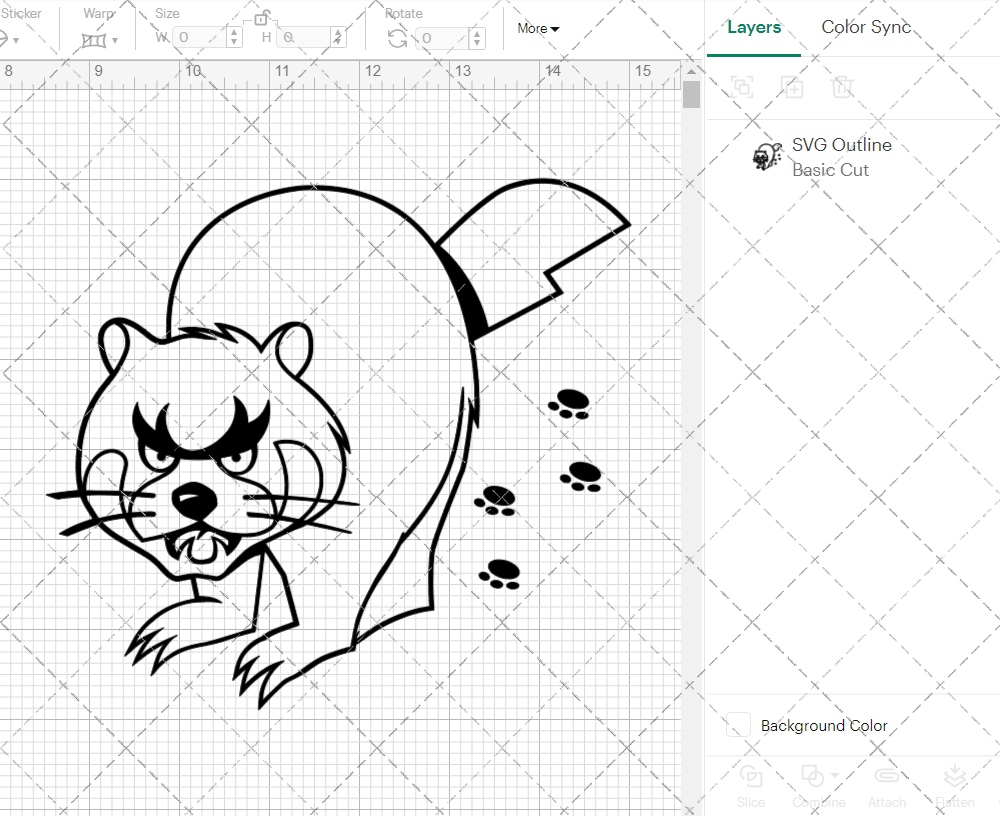Click the Width input field
The image size is (1000, 816).
click(200, 38)
